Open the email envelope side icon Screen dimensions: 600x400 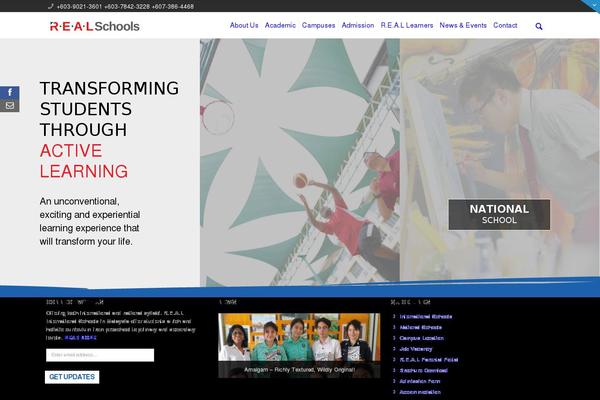click(10, 106)
